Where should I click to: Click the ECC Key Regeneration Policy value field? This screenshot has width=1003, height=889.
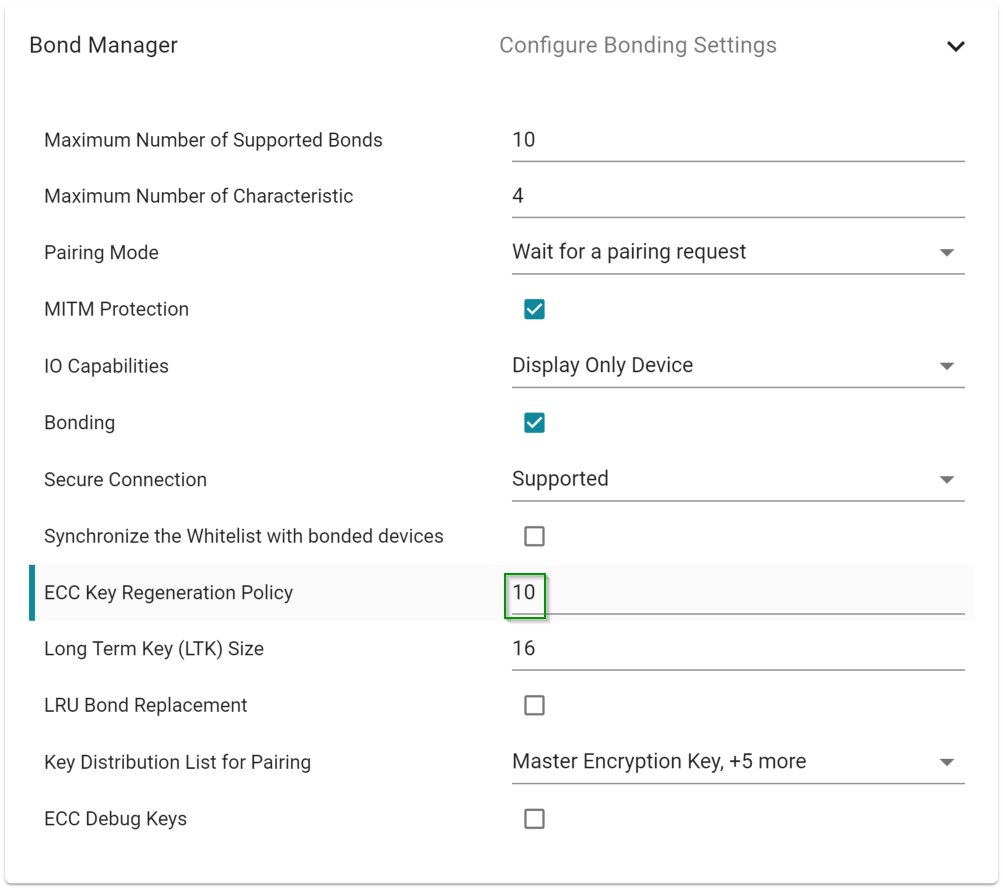(x=737, y=593)
